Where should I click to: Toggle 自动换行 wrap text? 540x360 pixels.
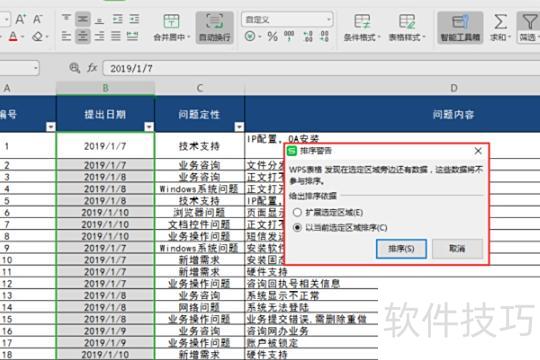tap(215, 28)
